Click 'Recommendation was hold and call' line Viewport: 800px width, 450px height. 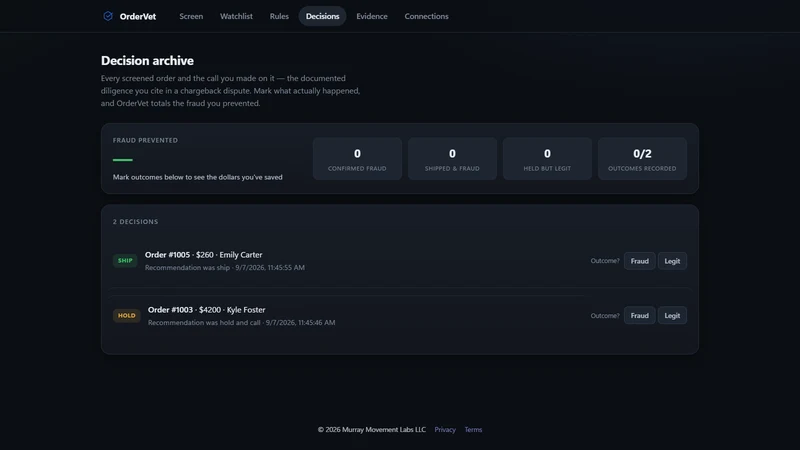tap(241, 322)
